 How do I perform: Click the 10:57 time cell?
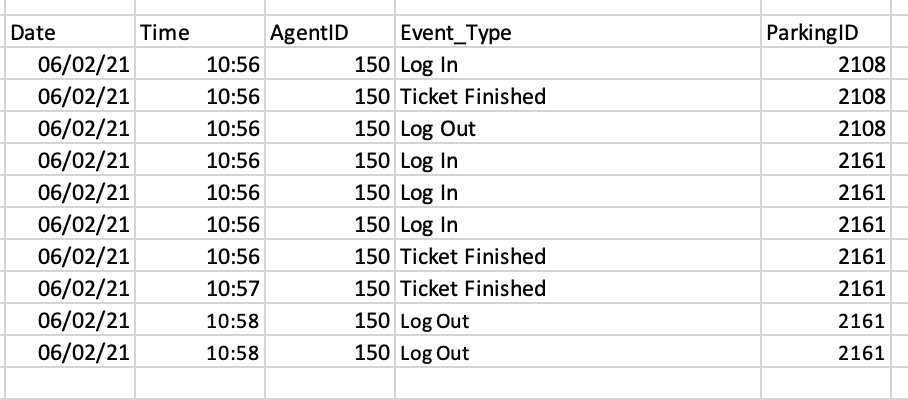tap(200, 288)
